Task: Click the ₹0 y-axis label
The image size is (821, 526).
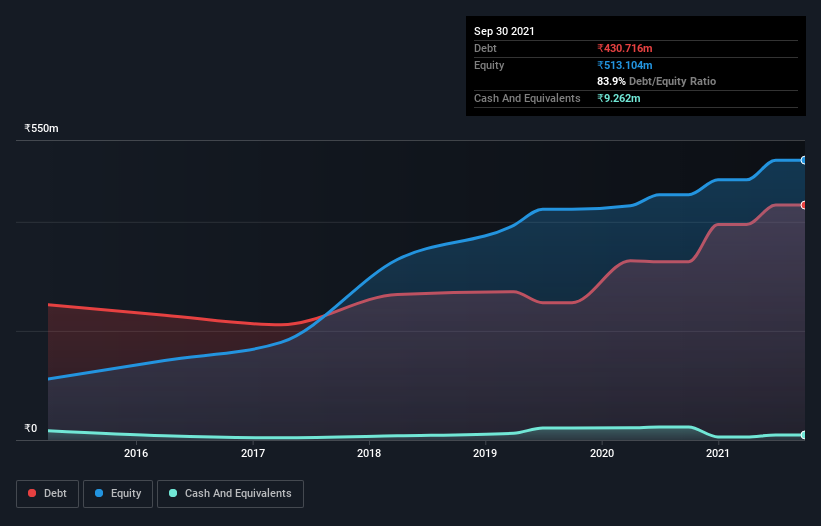Action: pos(31,428)
